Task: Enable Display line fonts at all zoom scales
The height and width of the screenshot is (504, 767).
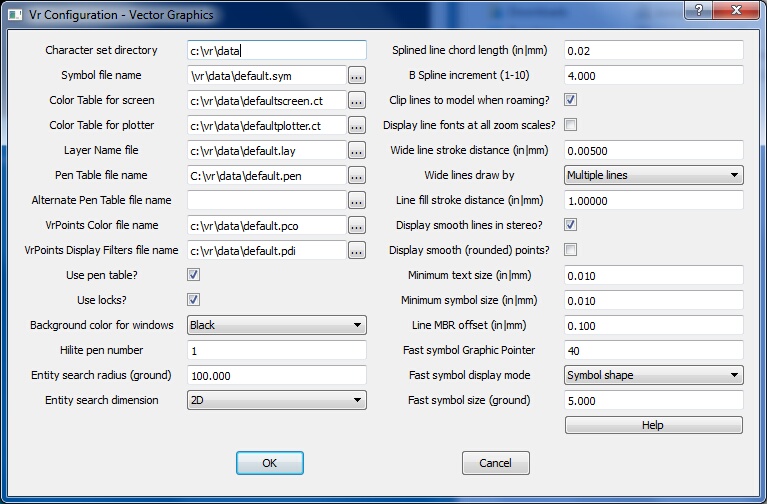Action: tap(570, 125)
